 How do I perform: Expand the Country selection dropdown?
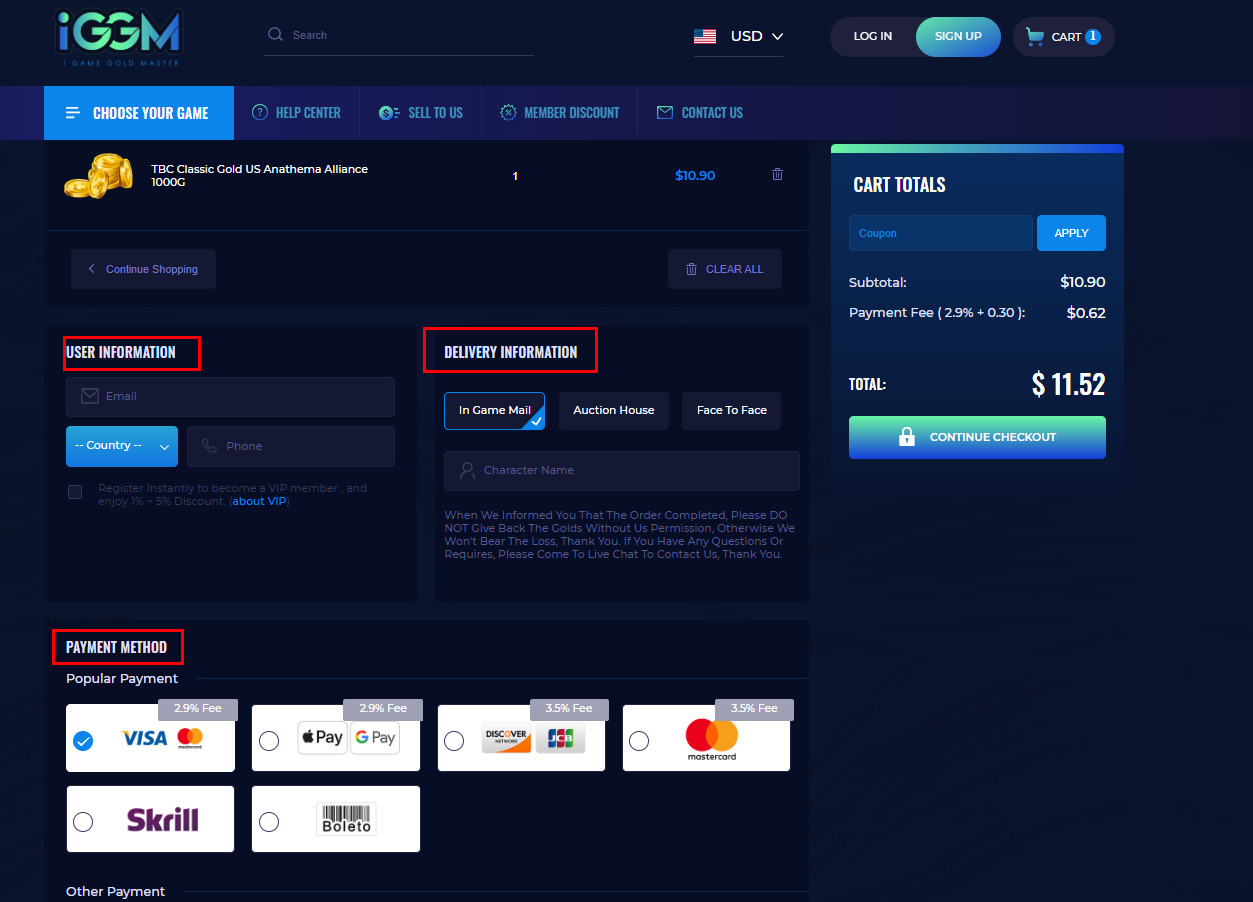122,446
